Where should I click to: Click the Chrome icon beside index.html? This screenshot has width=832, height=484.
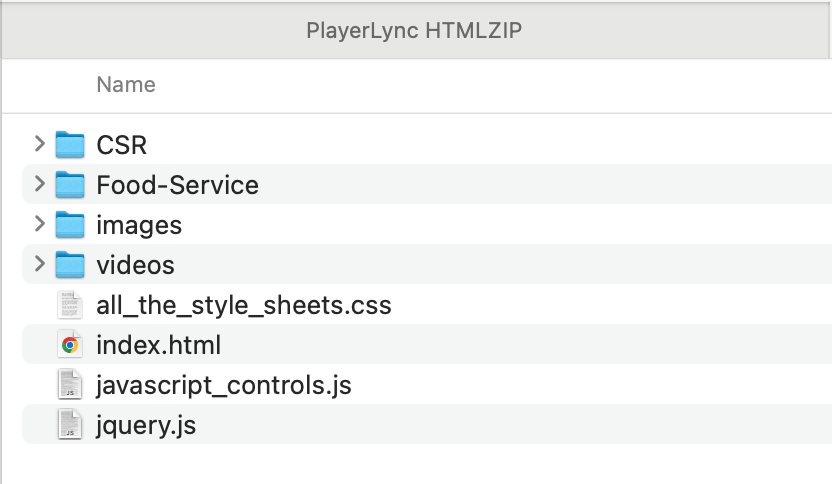[x=70, y=345]
